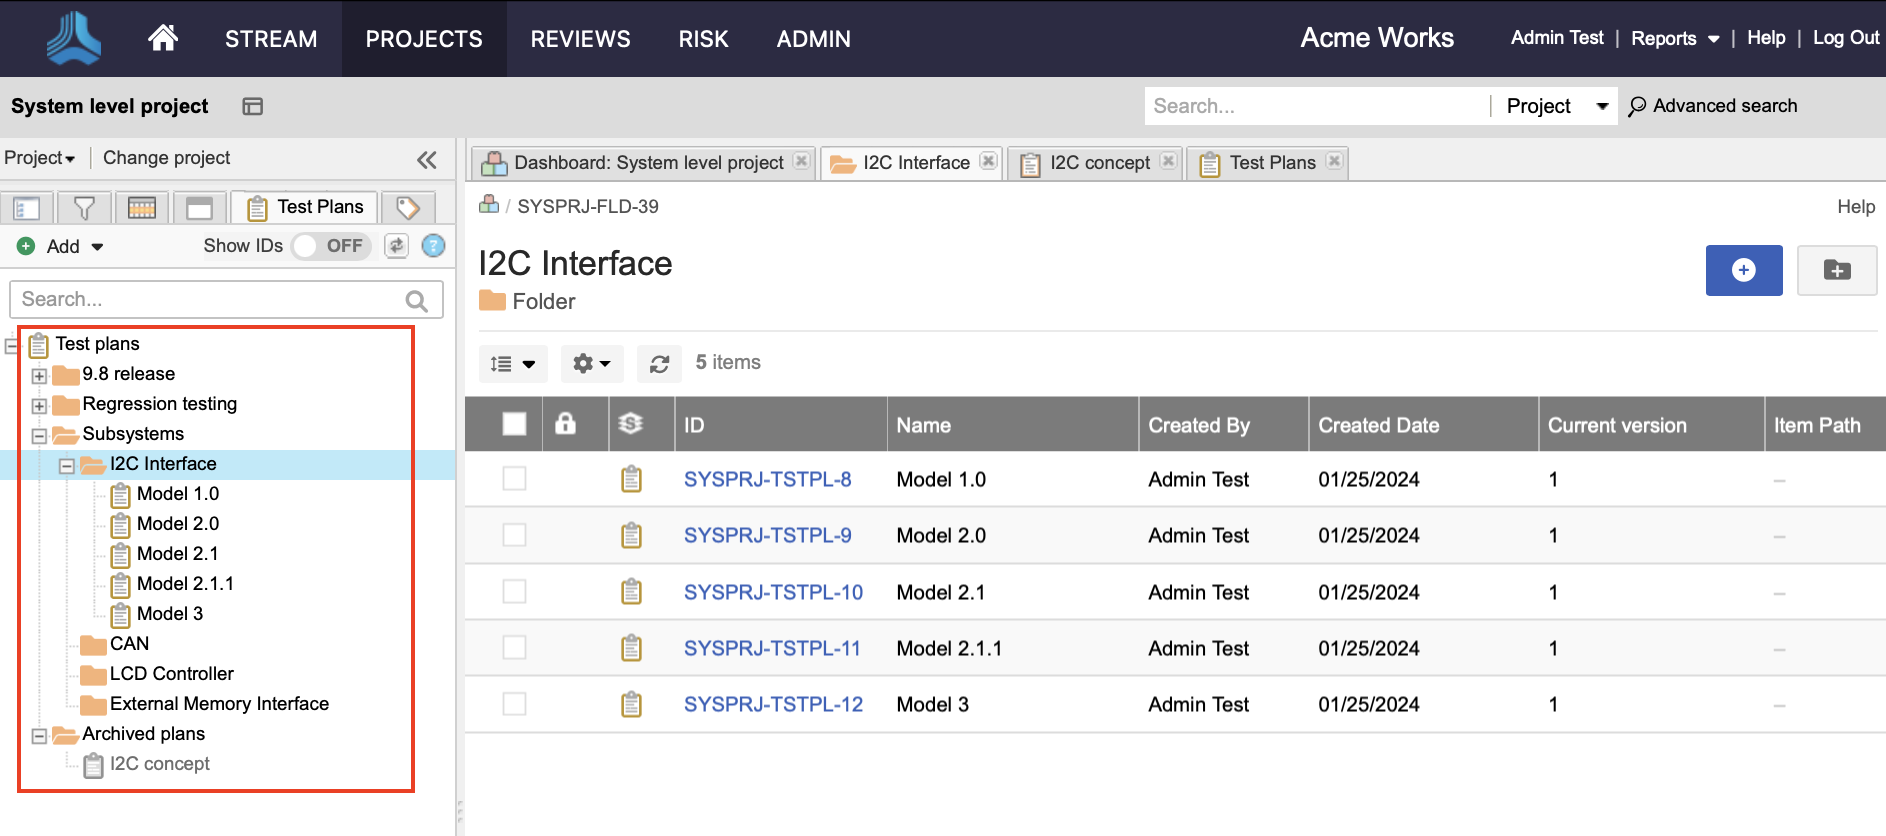Open the ADMIN section

point(814,39)
